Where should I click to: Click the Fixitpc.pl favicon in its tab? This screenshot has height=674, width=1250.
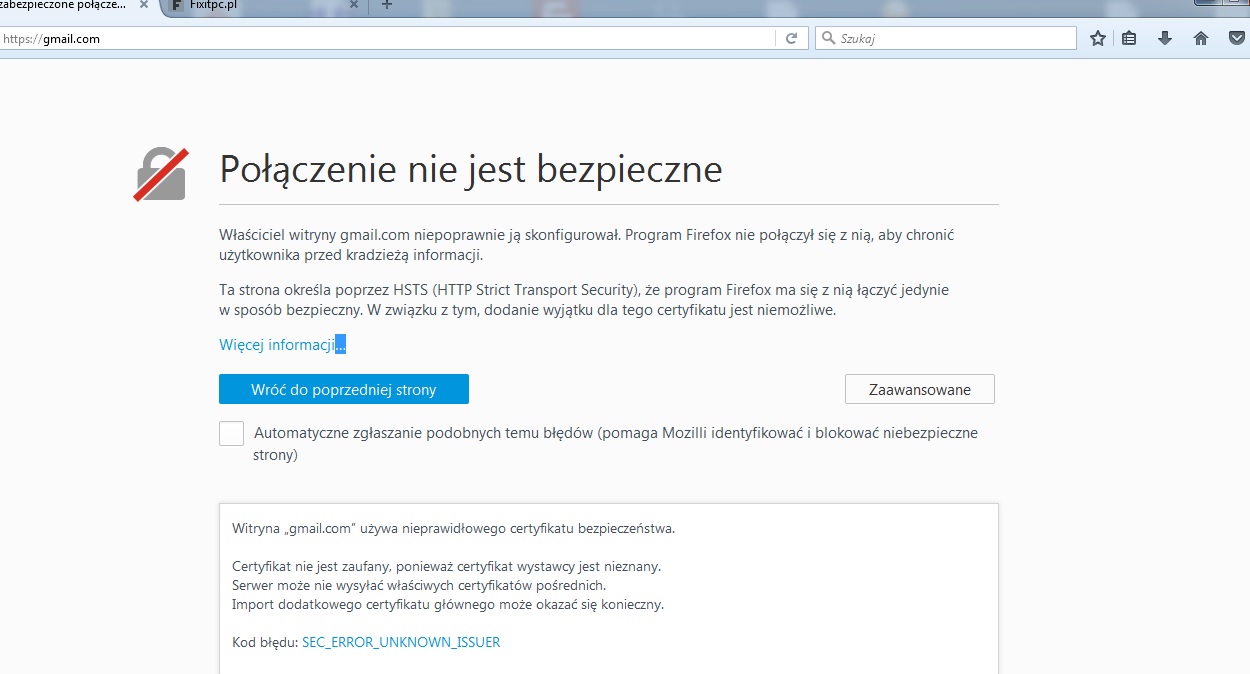176,5
